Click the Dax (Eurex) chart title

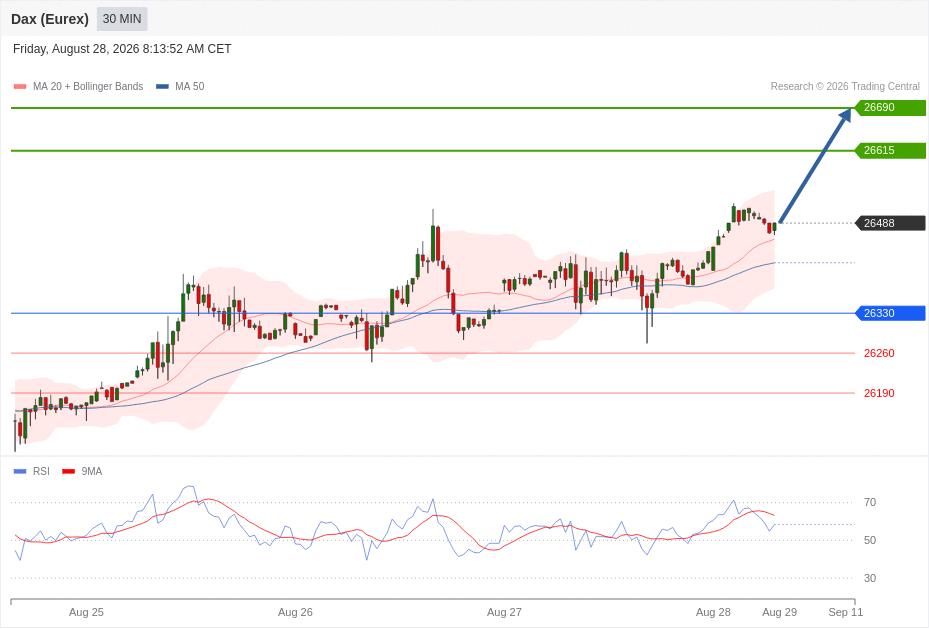(x=50, y=19)
